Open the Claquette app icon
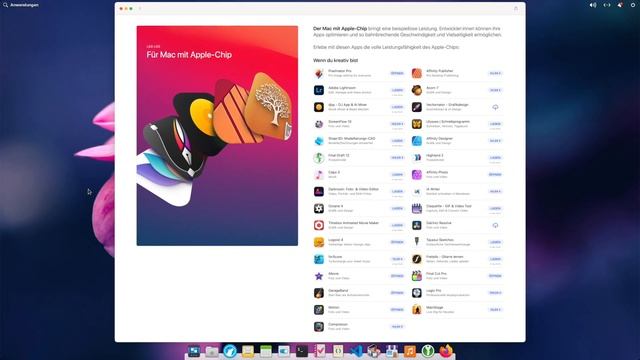640x360 pixels. pyautogui.click(x=417, y=208)
